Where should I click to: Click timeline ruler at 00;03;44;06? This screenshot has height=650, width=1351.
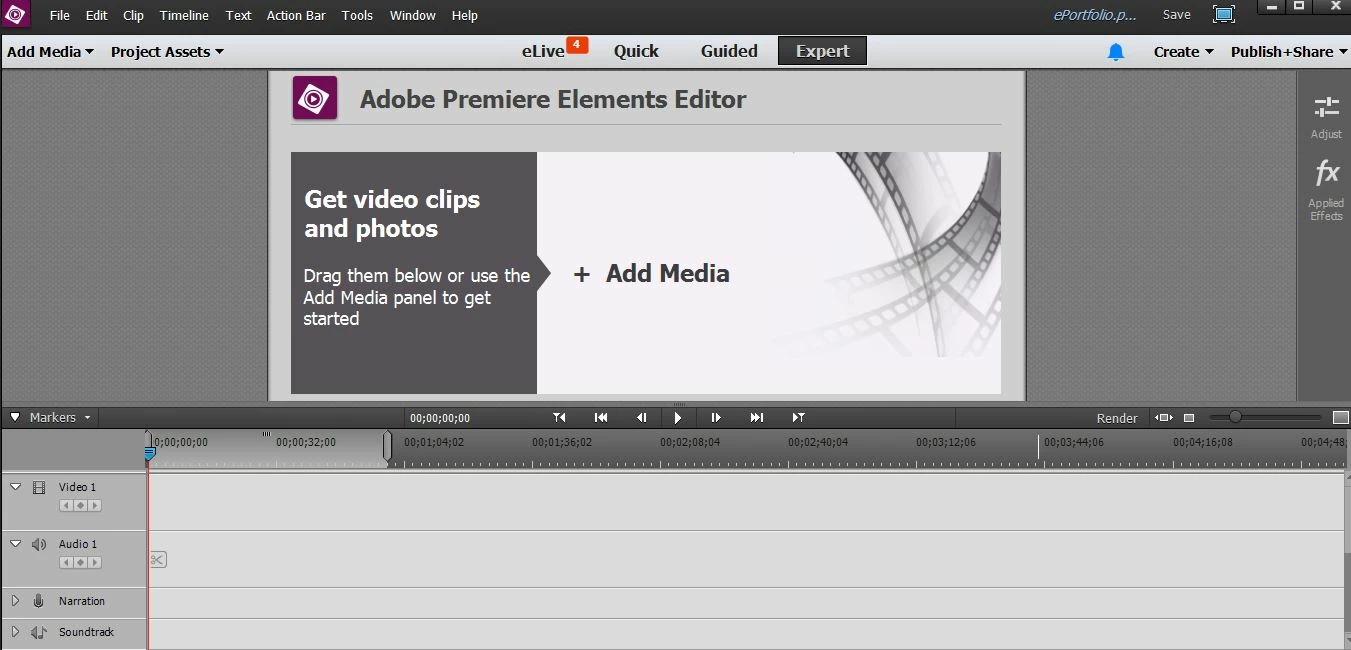tap(1074, 442)
